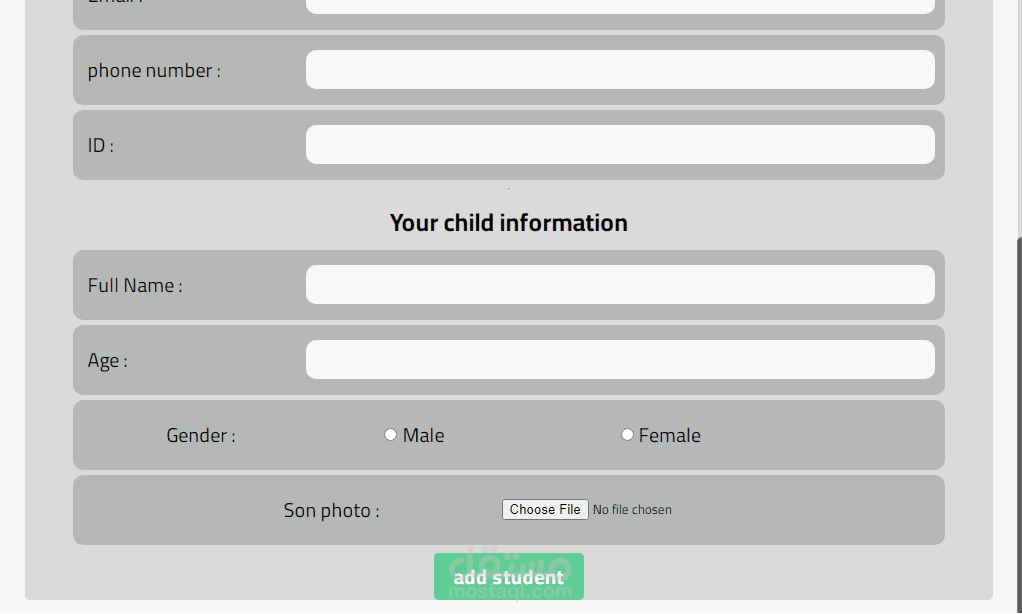Click the "Gender :" label
The height and width of the screenshot is (614, 1022).
(201, 436)
